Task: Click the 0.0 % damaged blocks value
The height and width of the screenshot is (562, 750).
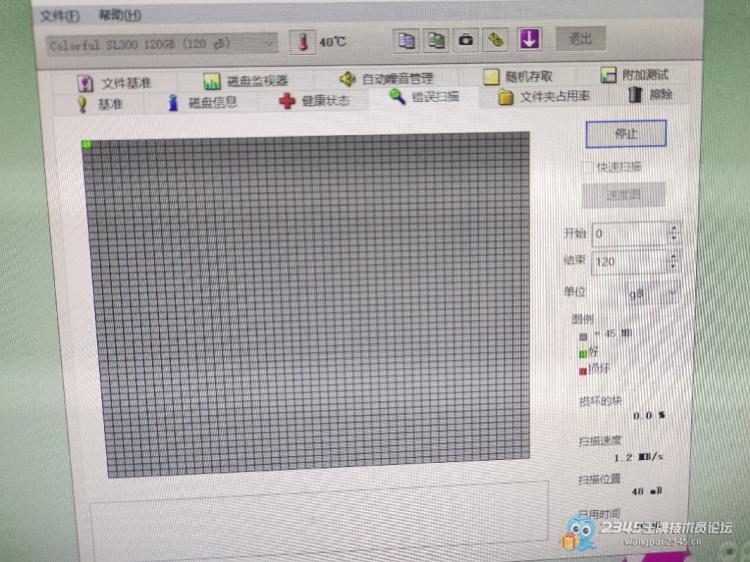Action: click(x=649, y=415)
